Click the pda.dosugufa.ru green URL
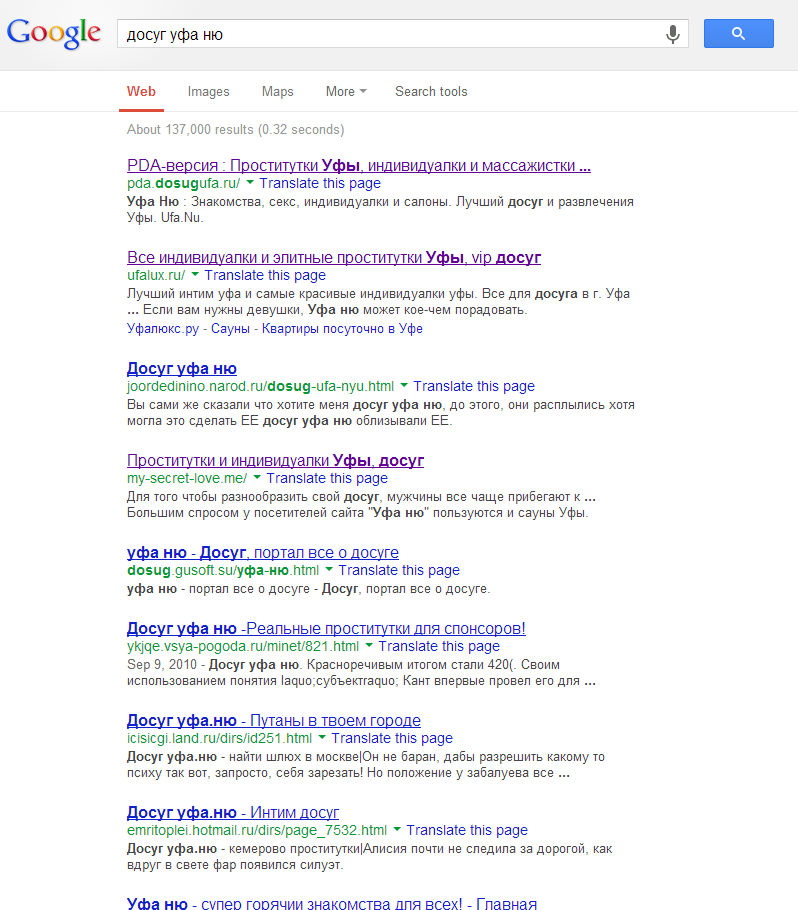798x910 pixels. coord(183,183)
